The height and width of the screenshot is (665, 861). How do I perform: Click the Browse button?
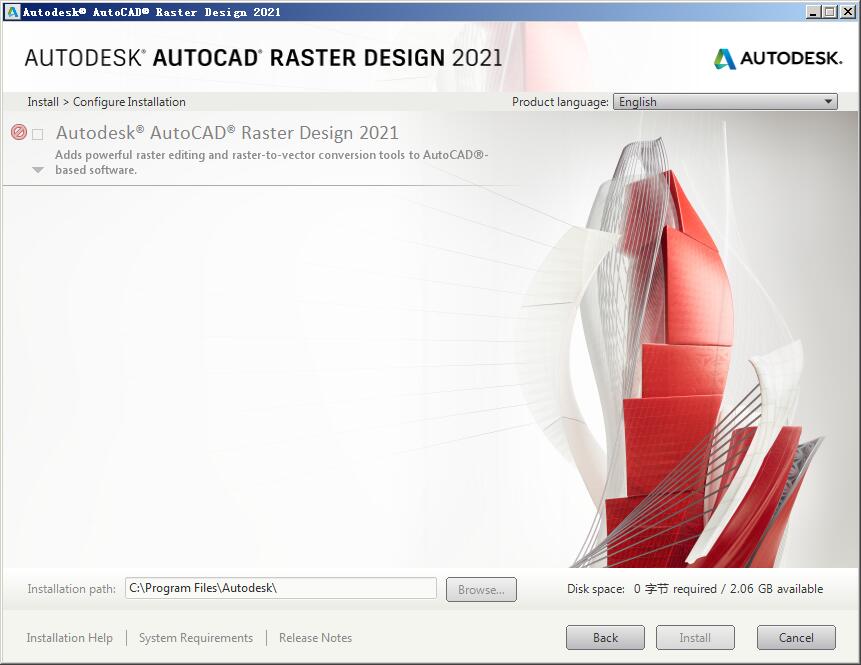coord(481,589)
